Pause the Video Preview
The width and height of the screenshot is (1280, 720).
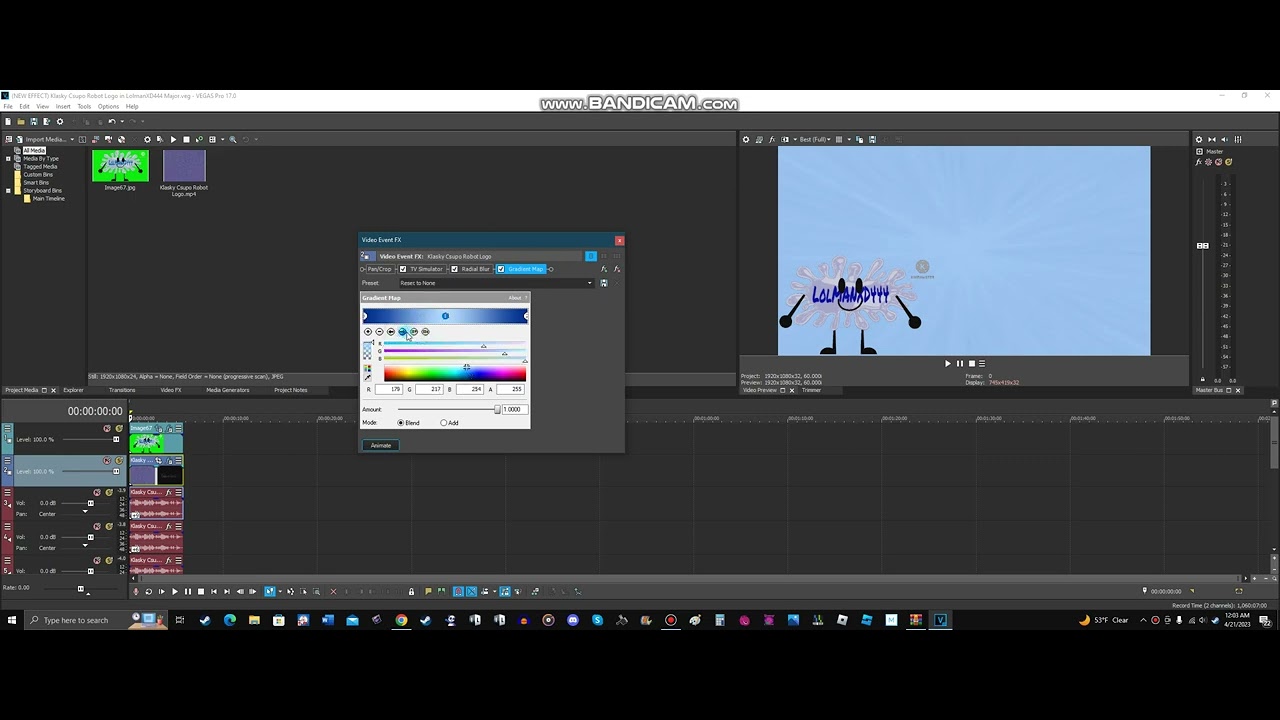pyautogui.click(x=959, y=363)
